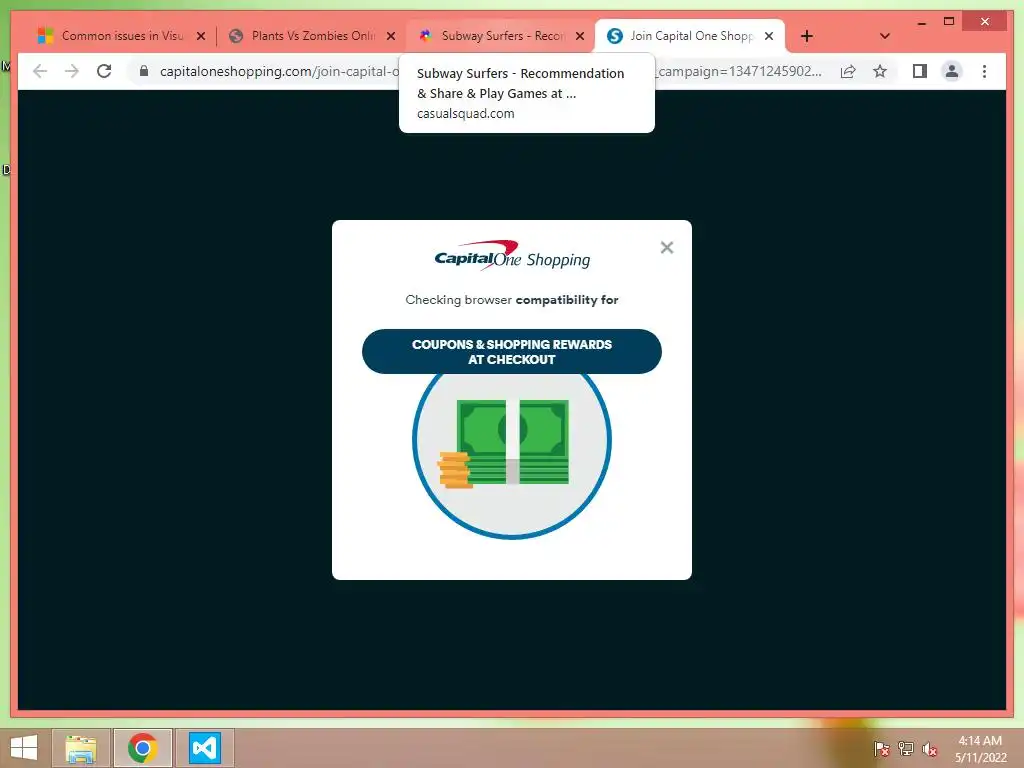
Task: Close the Join Capital One Shopping tab
Action: click(x=769, y=36)
